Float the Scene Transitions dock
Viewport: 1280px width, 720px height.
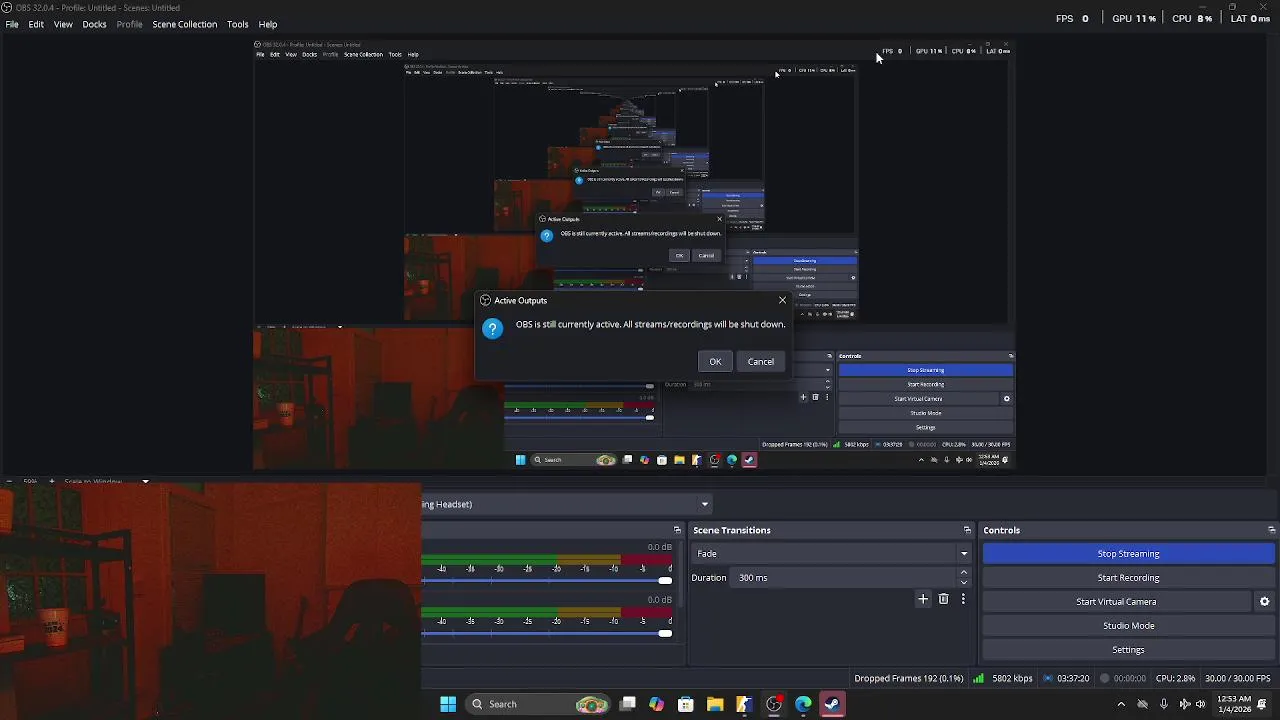967,530
